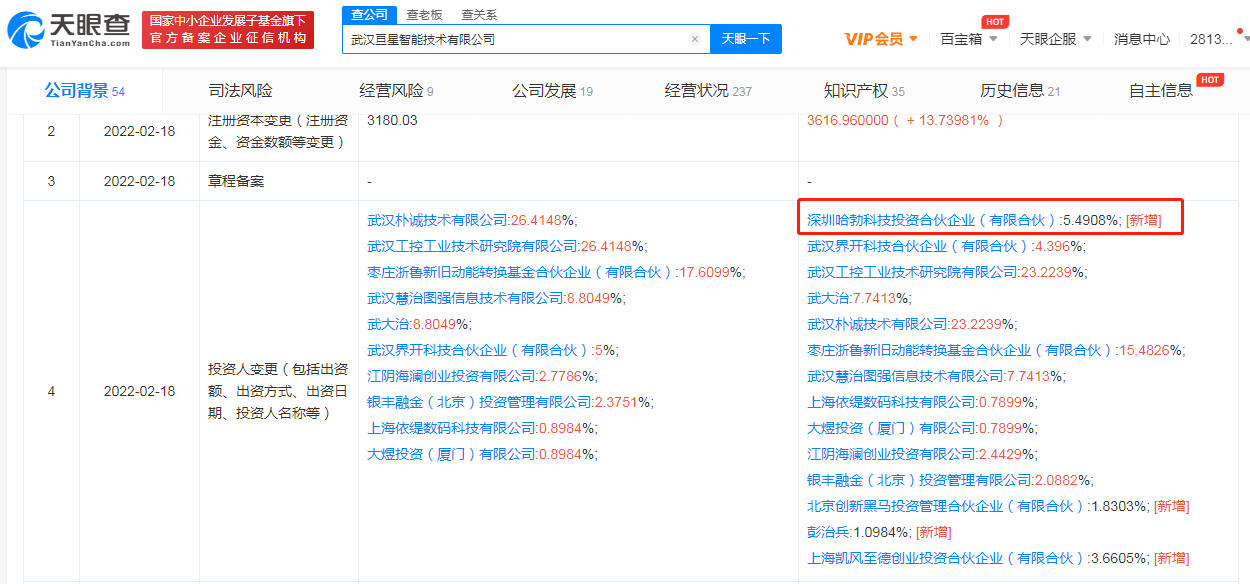Open 武汉朴诚技术有限公司 in the after-change column
This screenshot has width=1250, height=584.
(x=877, y=323)
